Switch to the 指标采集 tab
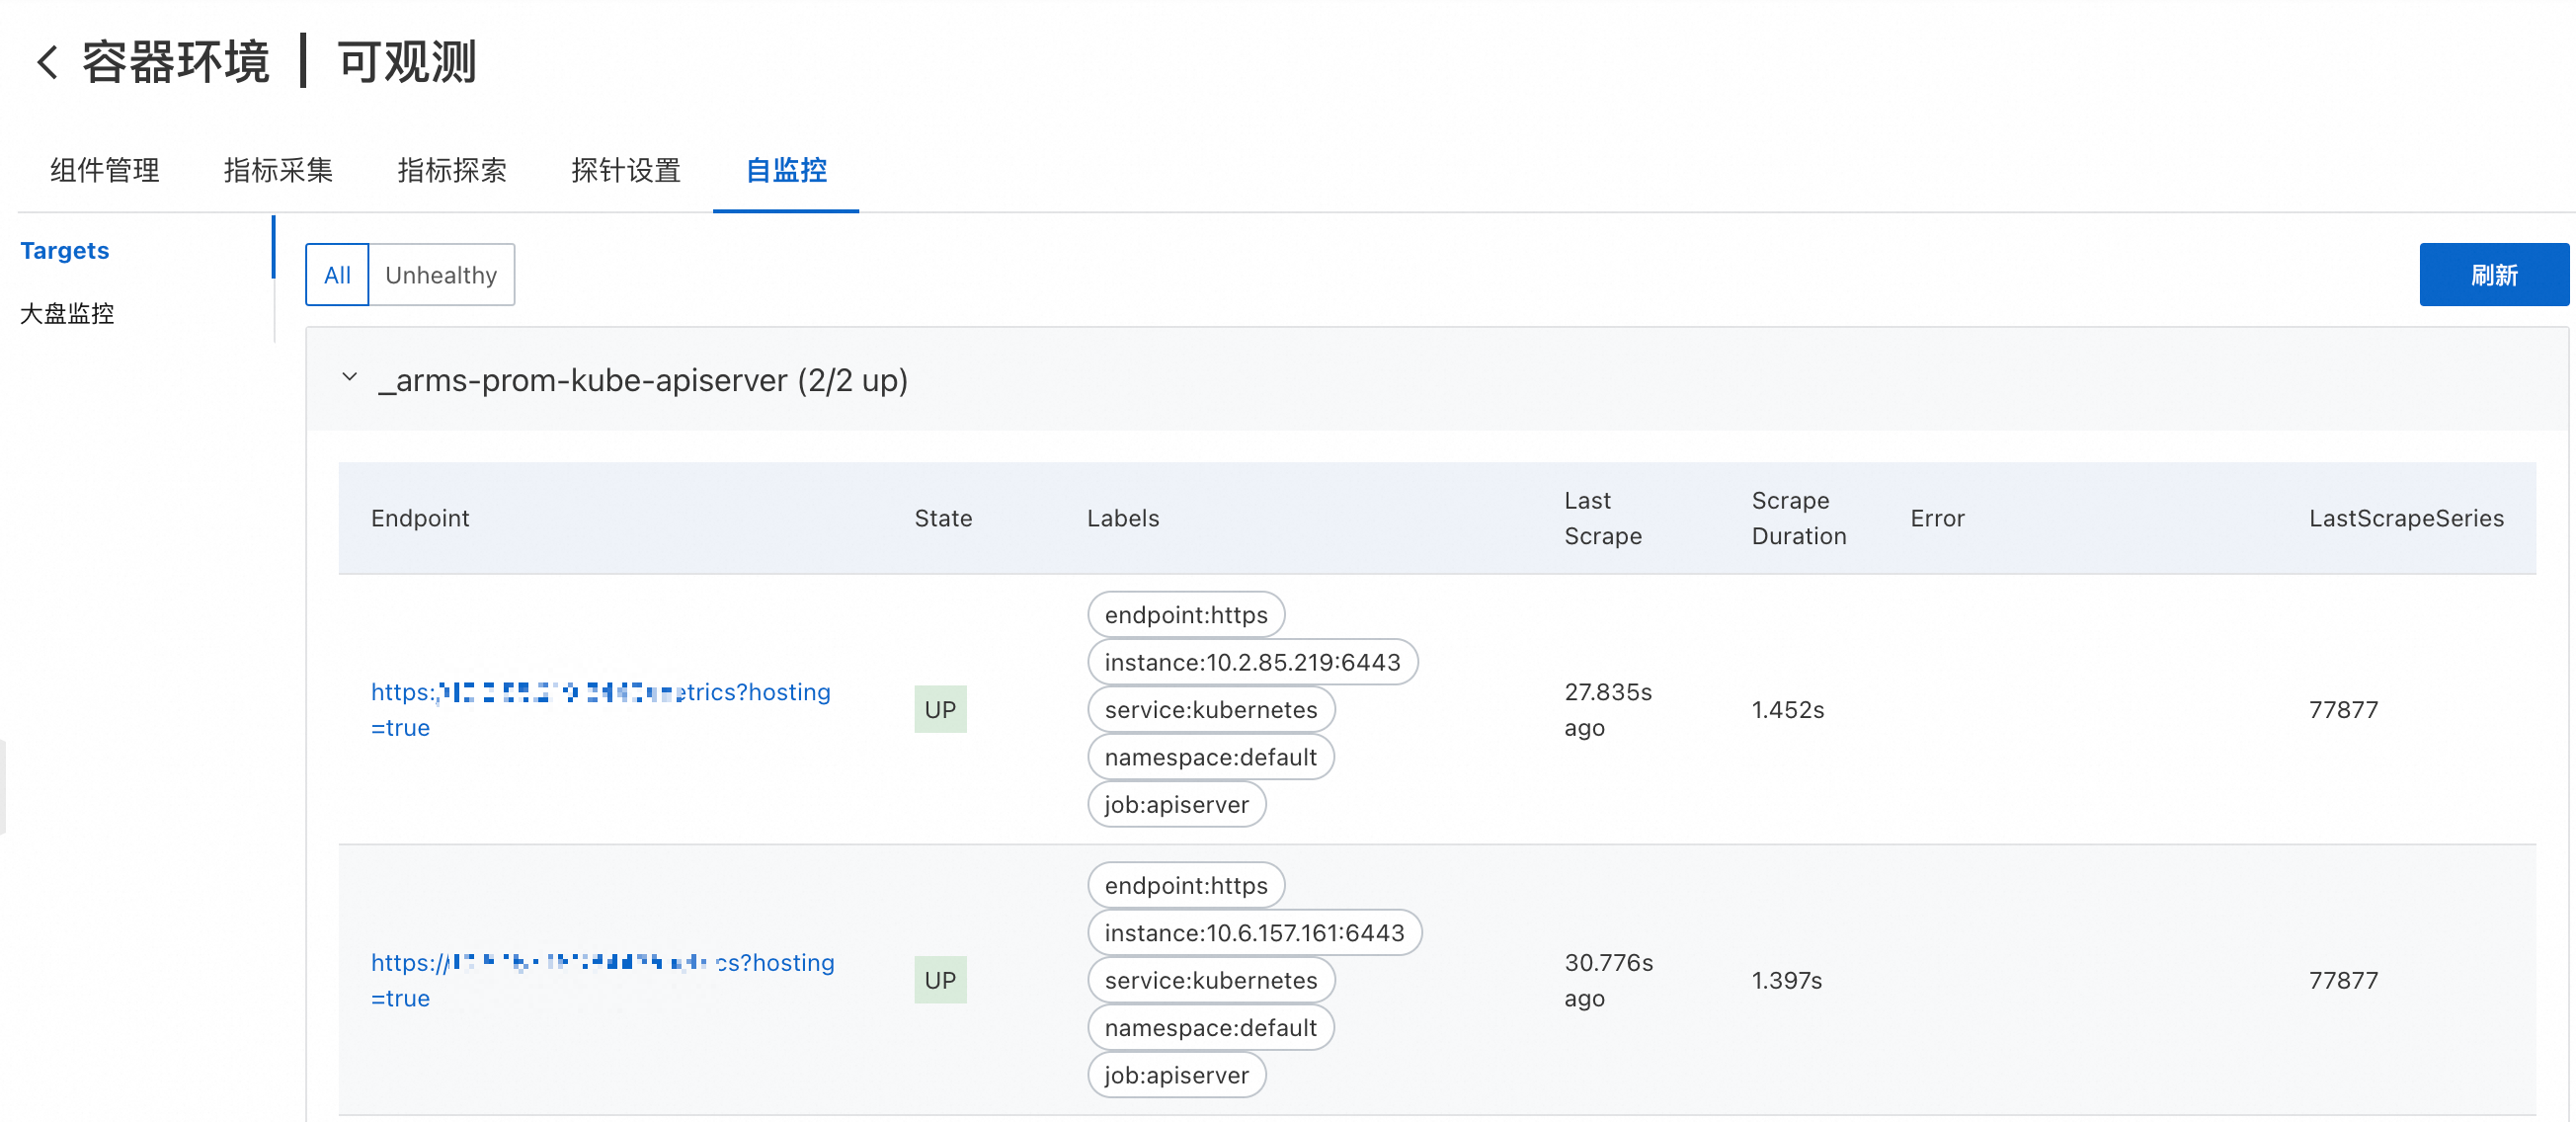The height and width of the screenshot is (1122, 2576). click(278, 170)
